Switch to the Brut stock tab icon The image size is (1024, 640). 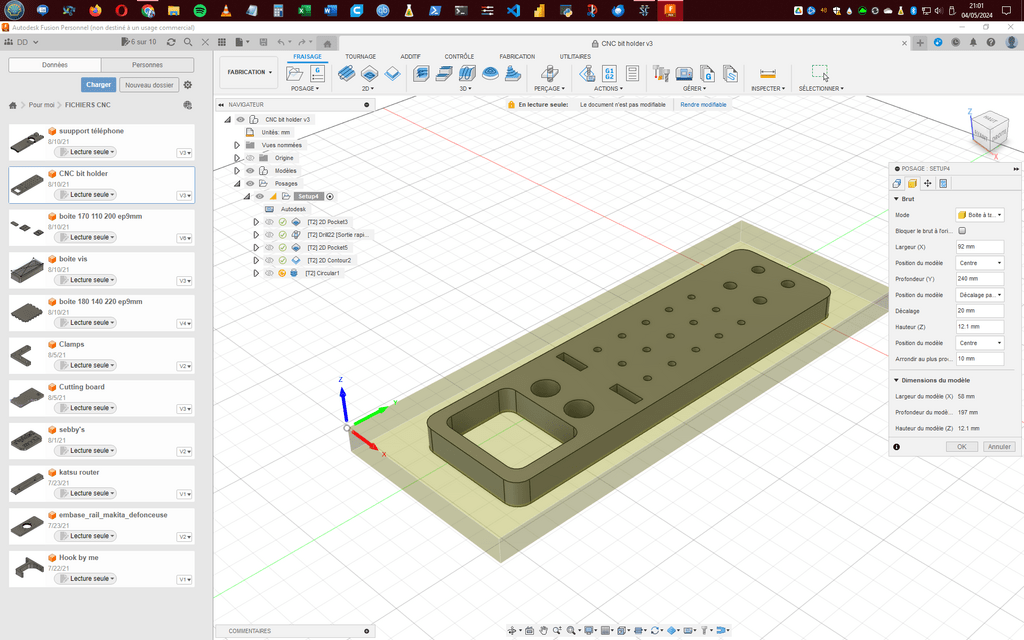912,184
